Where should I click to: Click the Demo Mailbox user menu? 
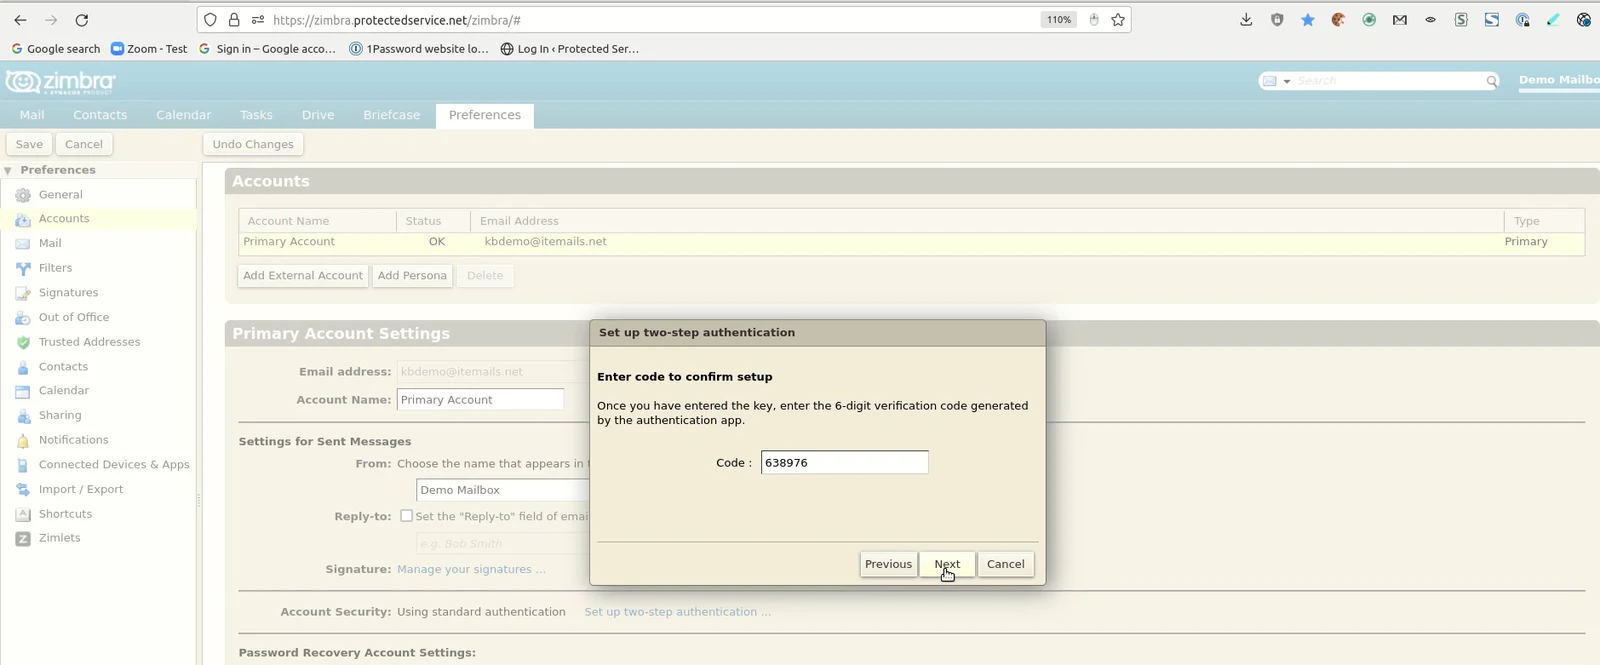click(1559, 80)
